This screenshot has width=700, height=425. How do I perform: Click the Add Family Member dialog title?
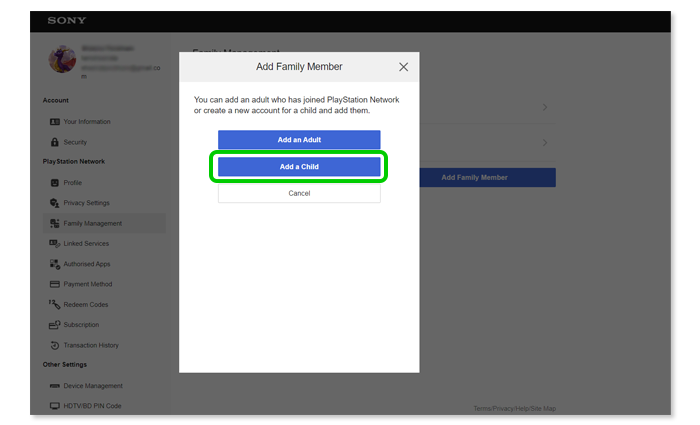pyautogui.click(x=299, y=67)
